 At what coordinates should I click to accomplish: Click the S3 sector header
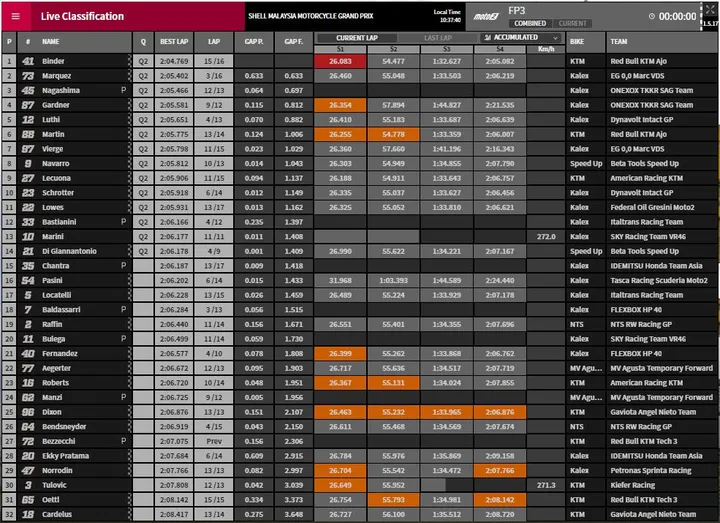[x=447, y=49]
